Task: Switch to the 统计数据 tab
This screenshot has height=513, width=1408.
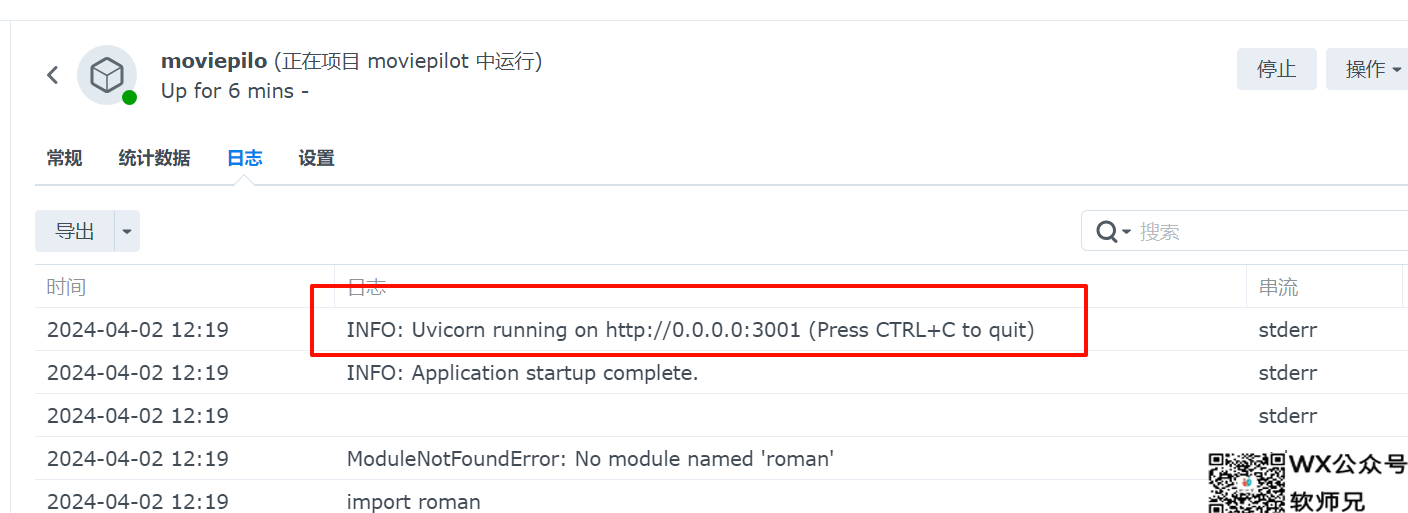Action: 154,158
